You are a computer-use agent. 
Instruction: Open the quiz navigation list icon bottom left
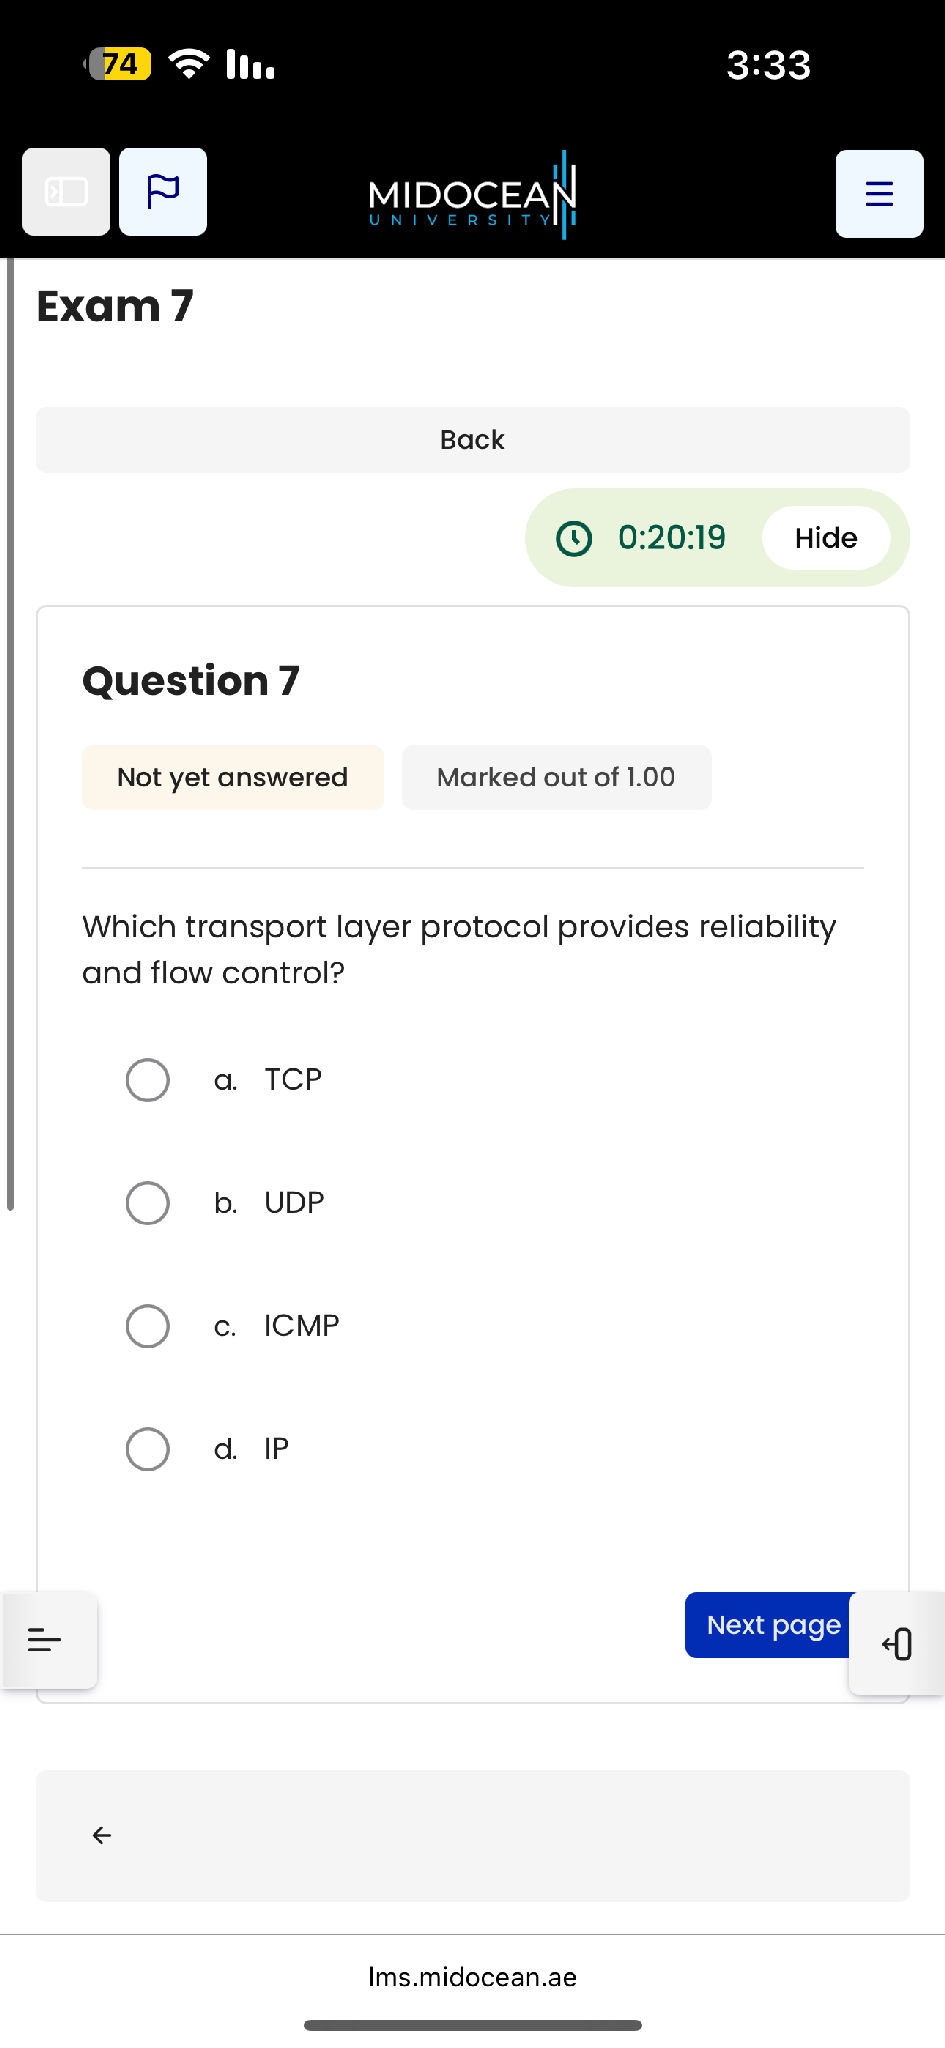click(x=45, y=1638)
